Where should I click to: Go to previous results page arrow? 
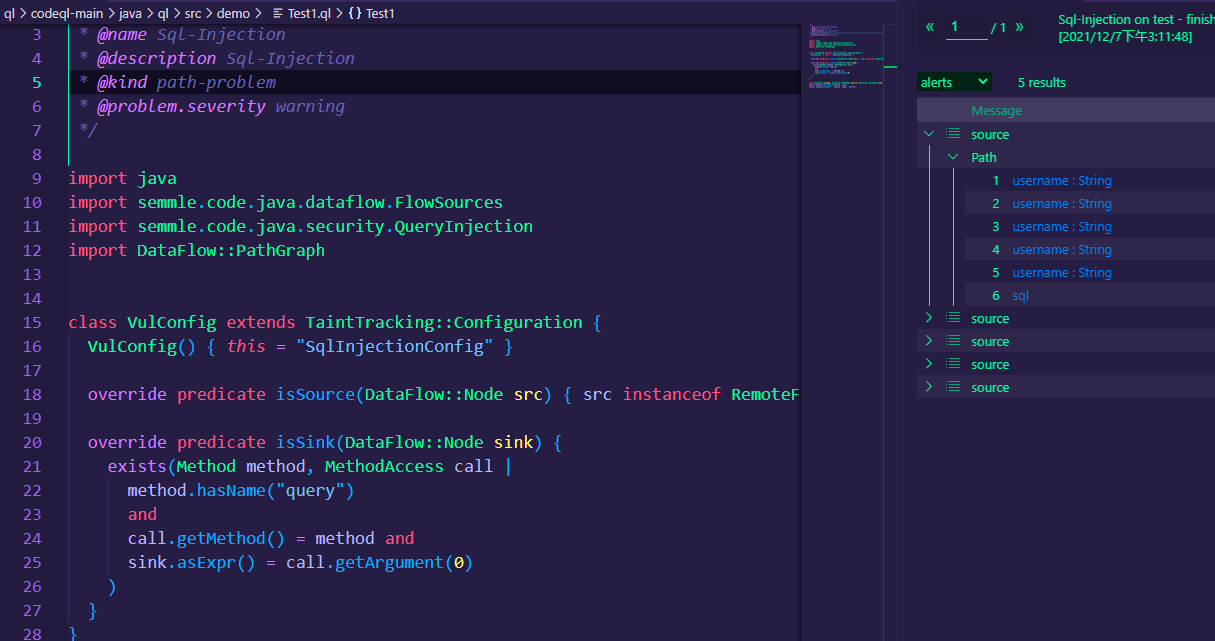(930, 27)
